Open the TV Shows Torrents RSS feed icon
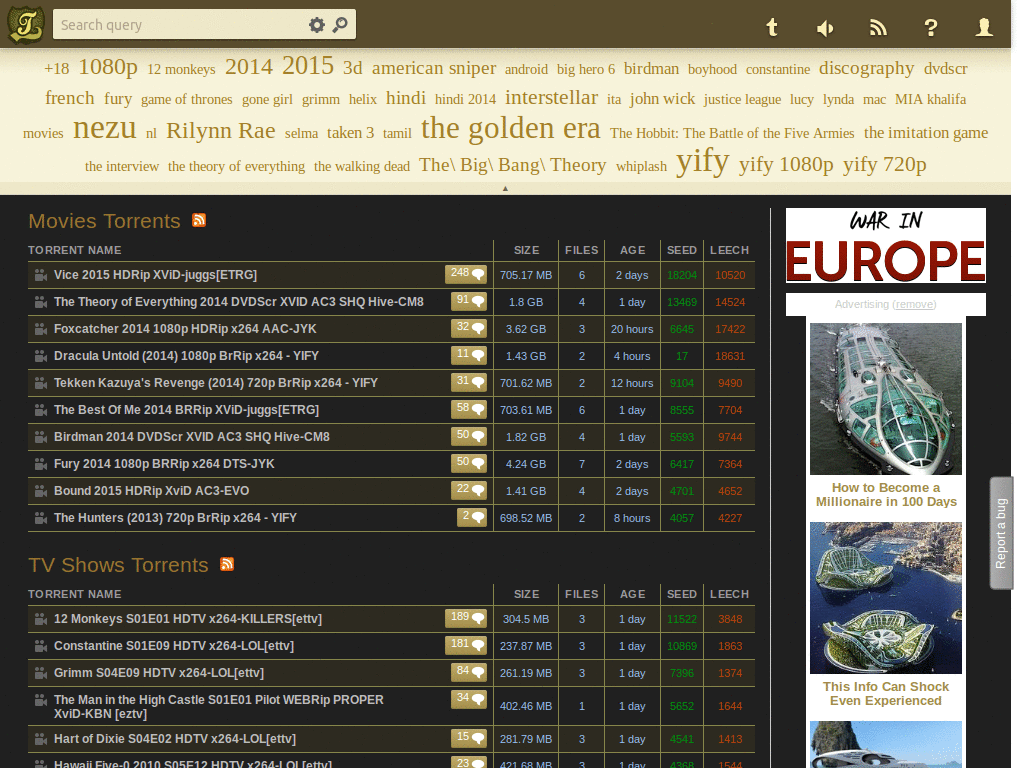 coord(227,564)
